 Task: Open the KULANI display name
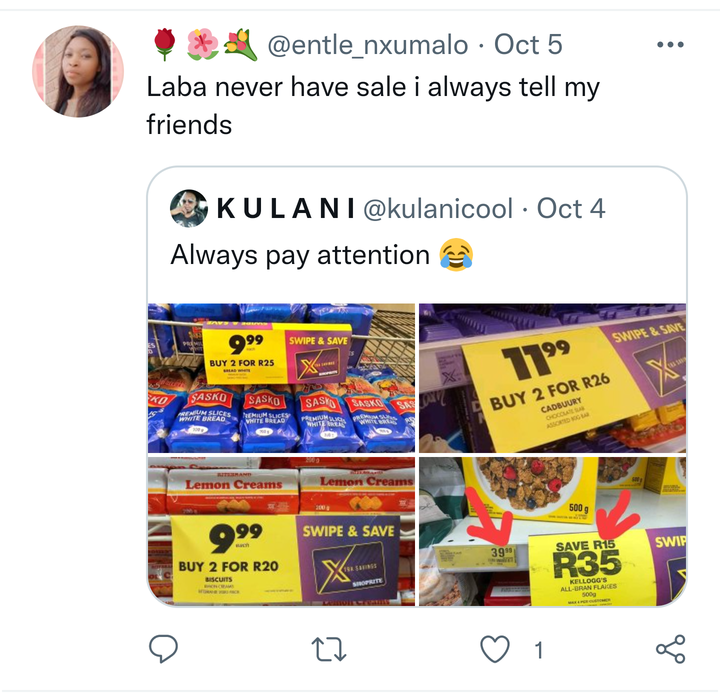pos(286,208)
